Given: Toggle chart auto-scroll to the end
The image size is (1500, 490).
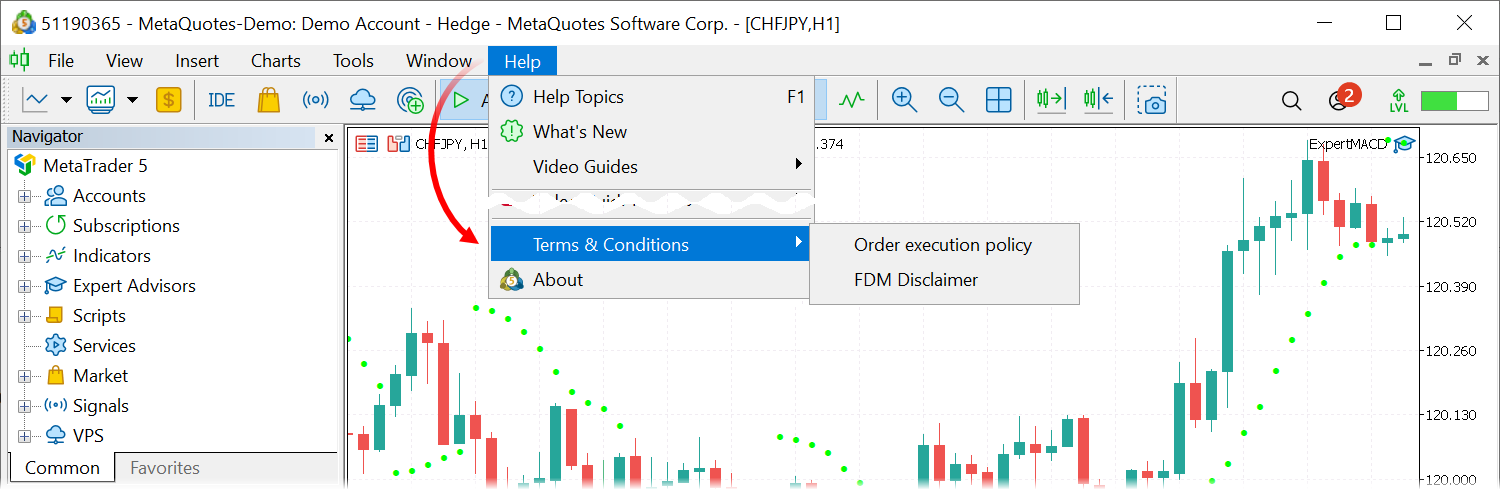Looking at the screenshot, I should pyautogui.click(x=1051, y=100).
